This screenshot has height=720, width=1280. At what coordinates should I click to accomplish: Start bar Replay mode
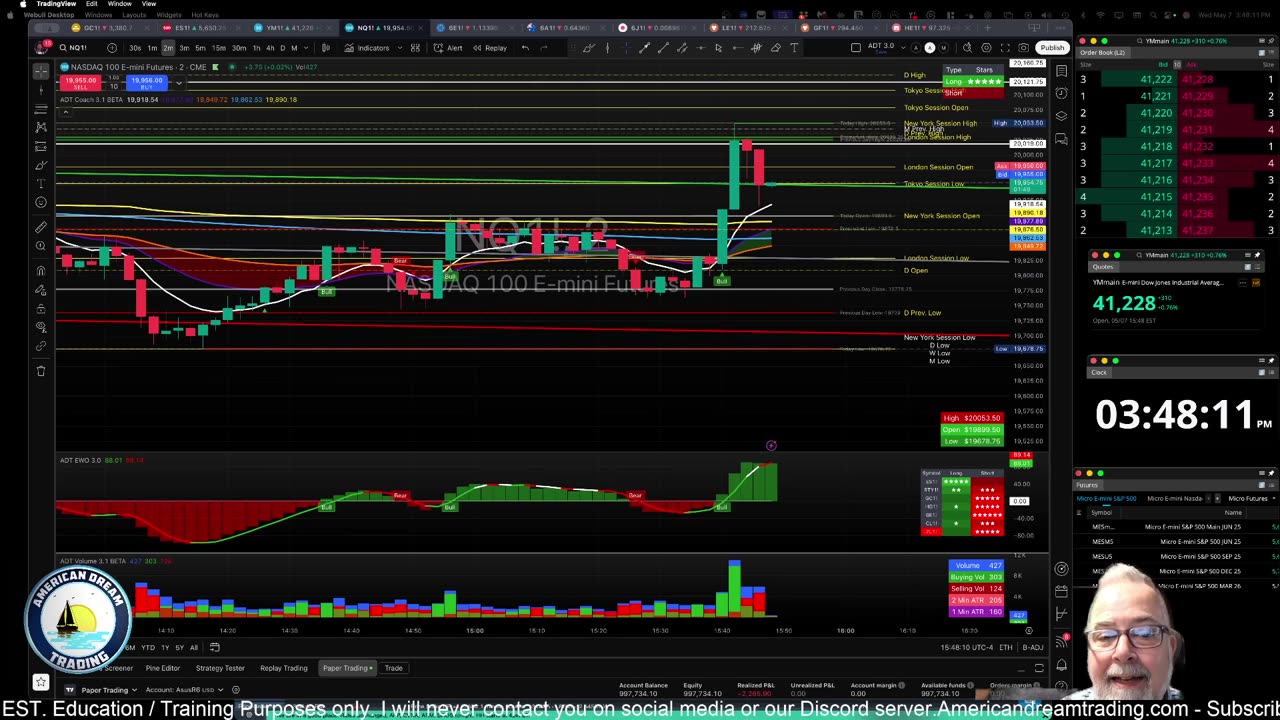tap(490, 48)
